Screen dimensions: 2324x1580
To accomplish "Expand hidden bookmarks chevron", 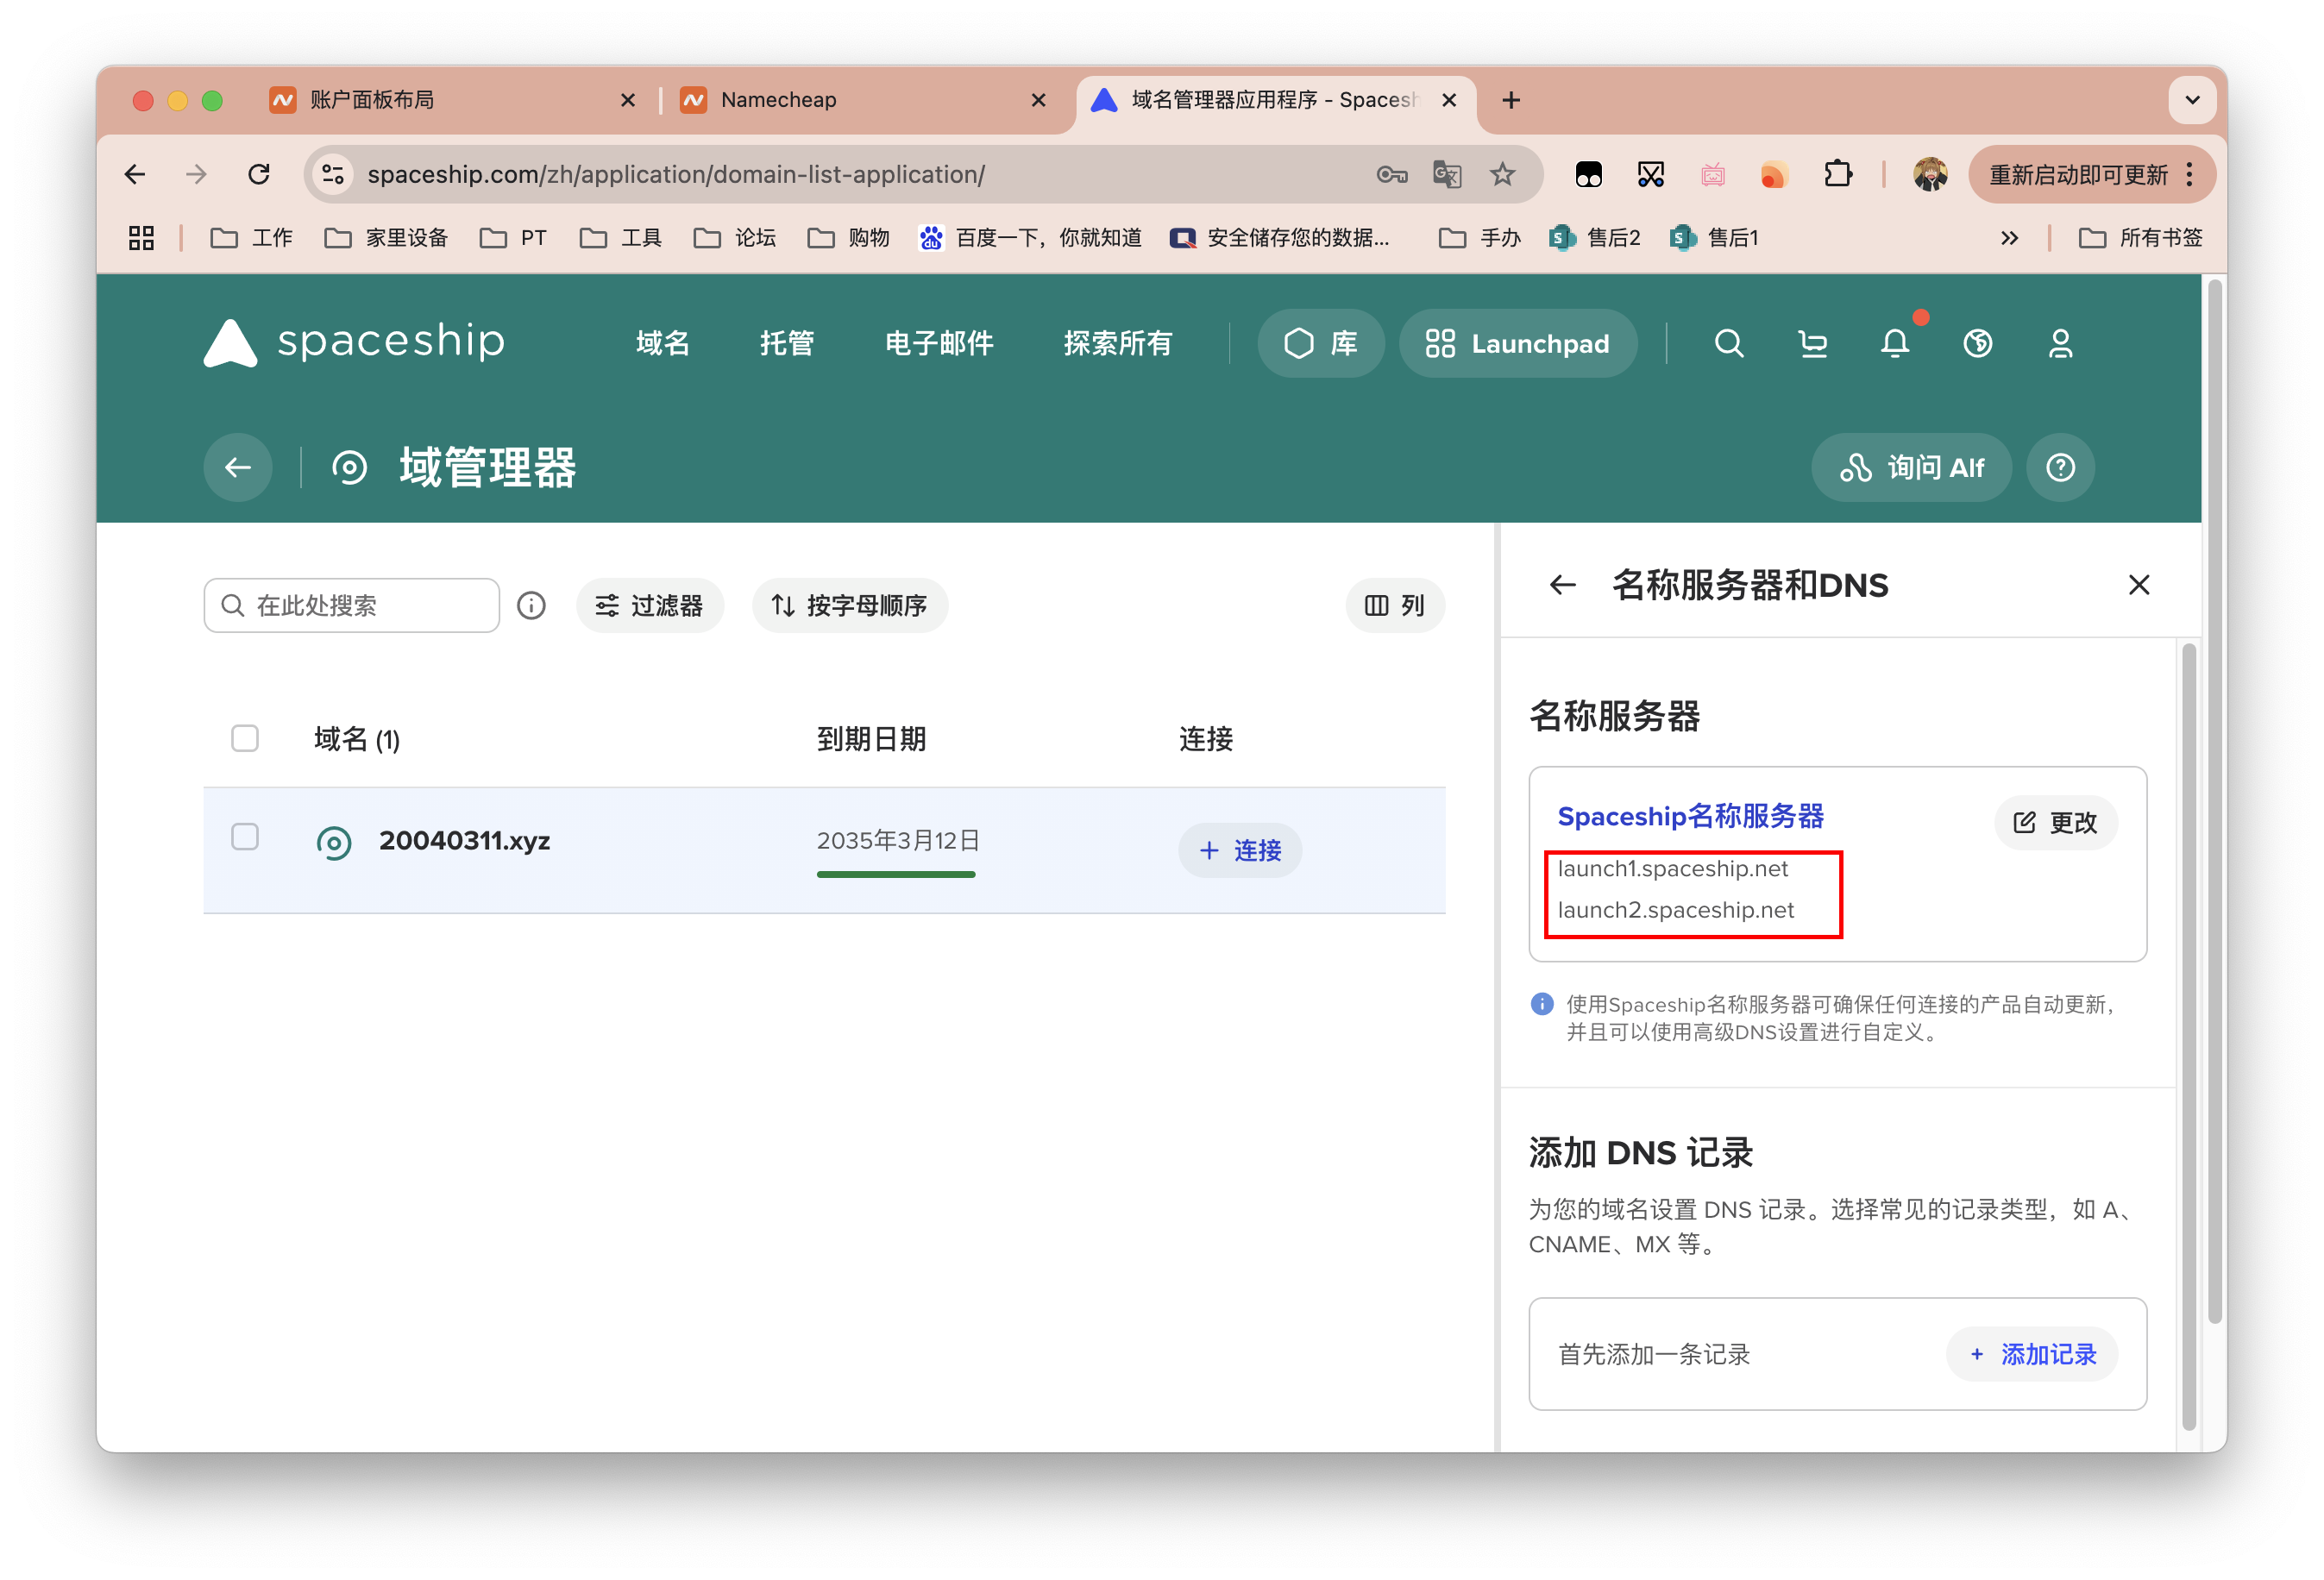I will pos(2009,238).
